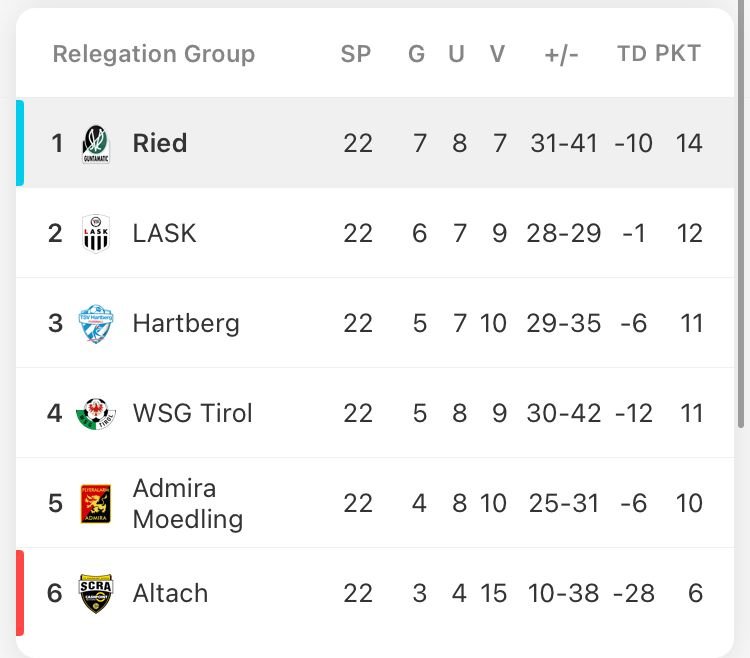Select Ried's 31-41 goal record

coord(564,143)
